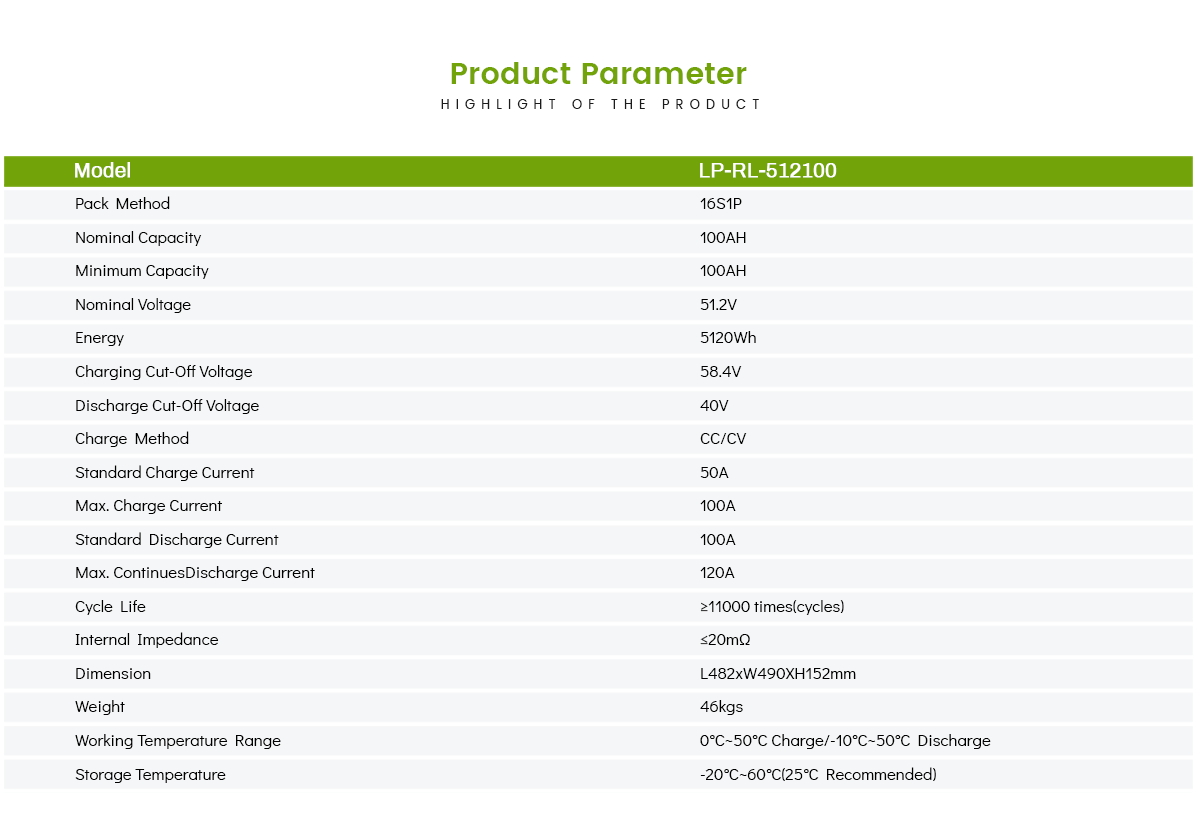
Task: Click the Product Parameter heading
Action: [598, 74]
